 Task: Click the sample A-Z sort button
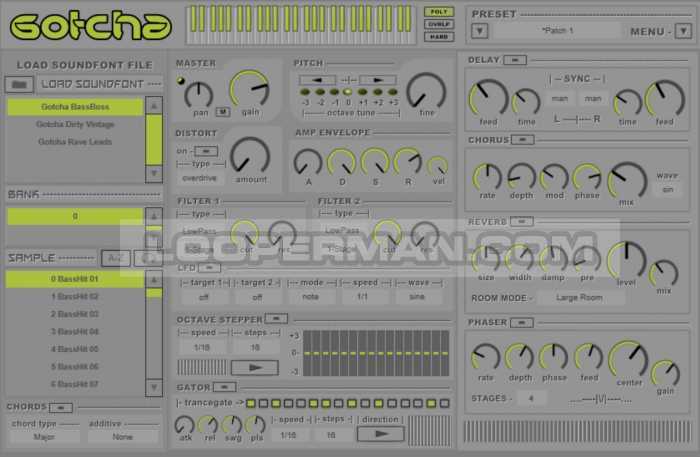click(x=116, y=258)
